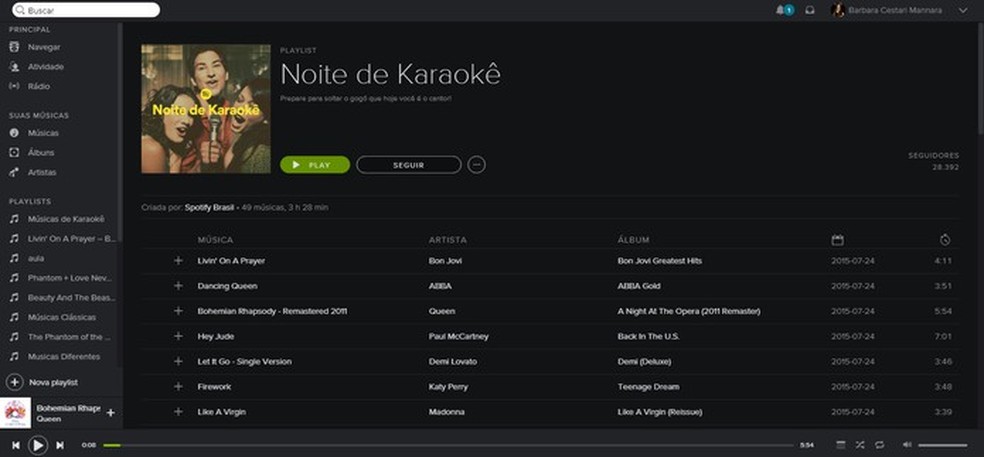Open the Teenage Dream album link
The width and height of the screenshot is (984, 457).
tap(648, 387)
